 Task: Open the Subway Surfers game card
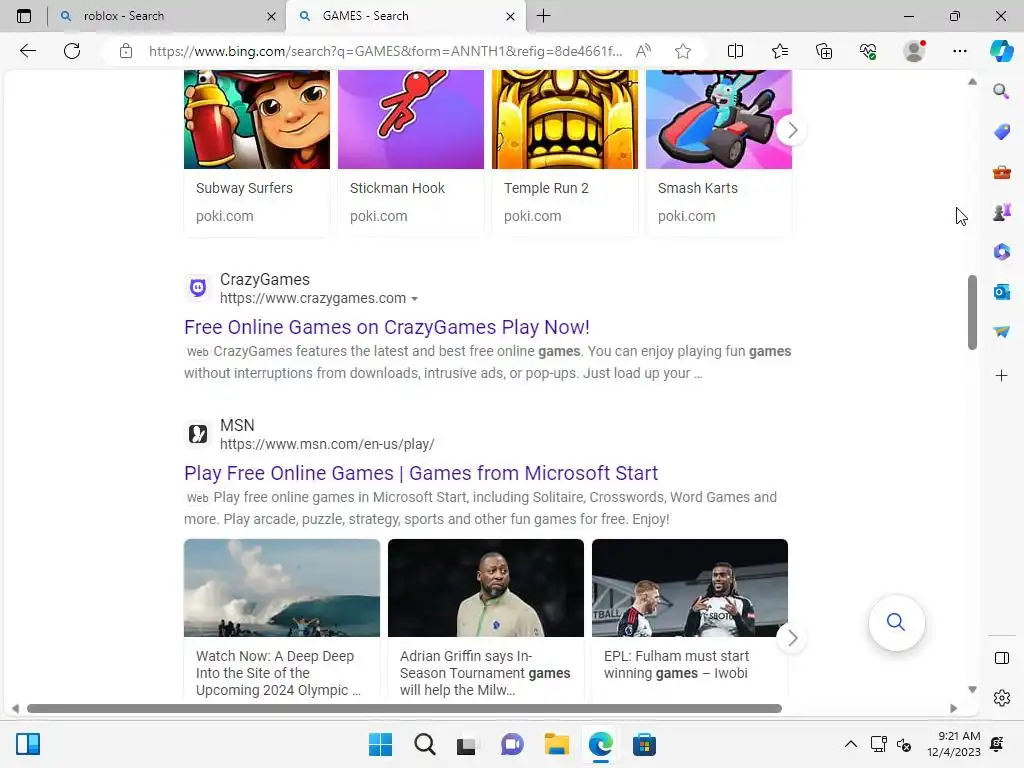point(257,152)
